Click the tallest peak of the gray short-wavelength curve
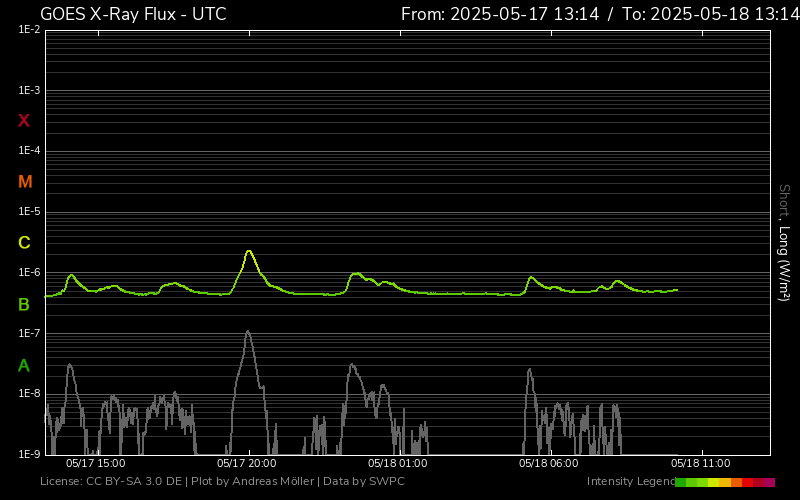 248,332
